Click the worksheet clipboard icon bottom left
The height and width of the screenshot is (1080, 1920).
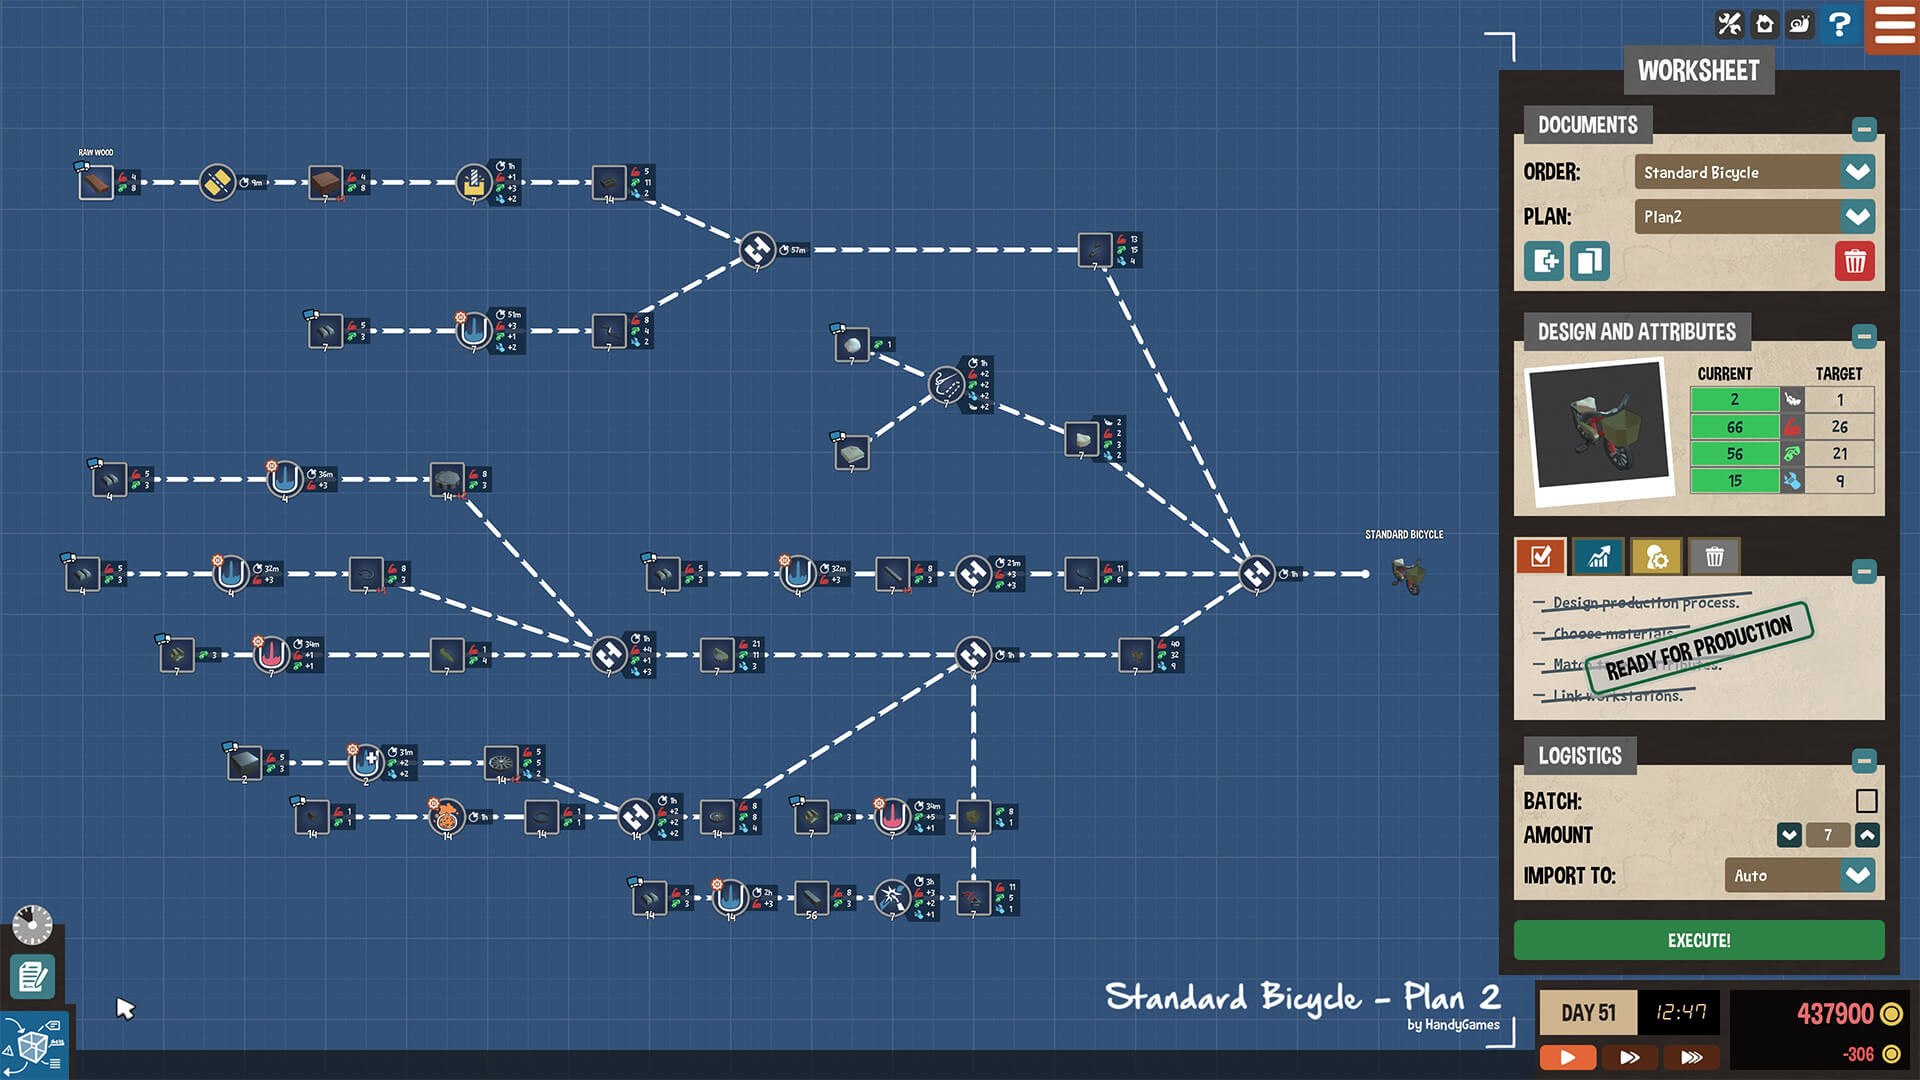[x=33, y=976]
